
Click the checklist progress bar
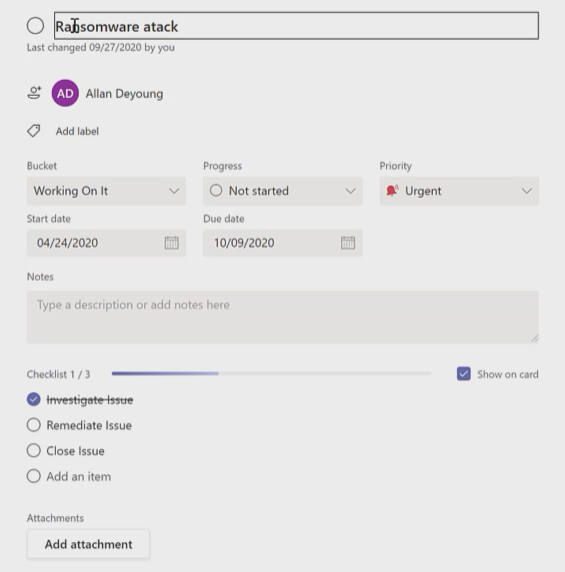(x=271, y=374)
